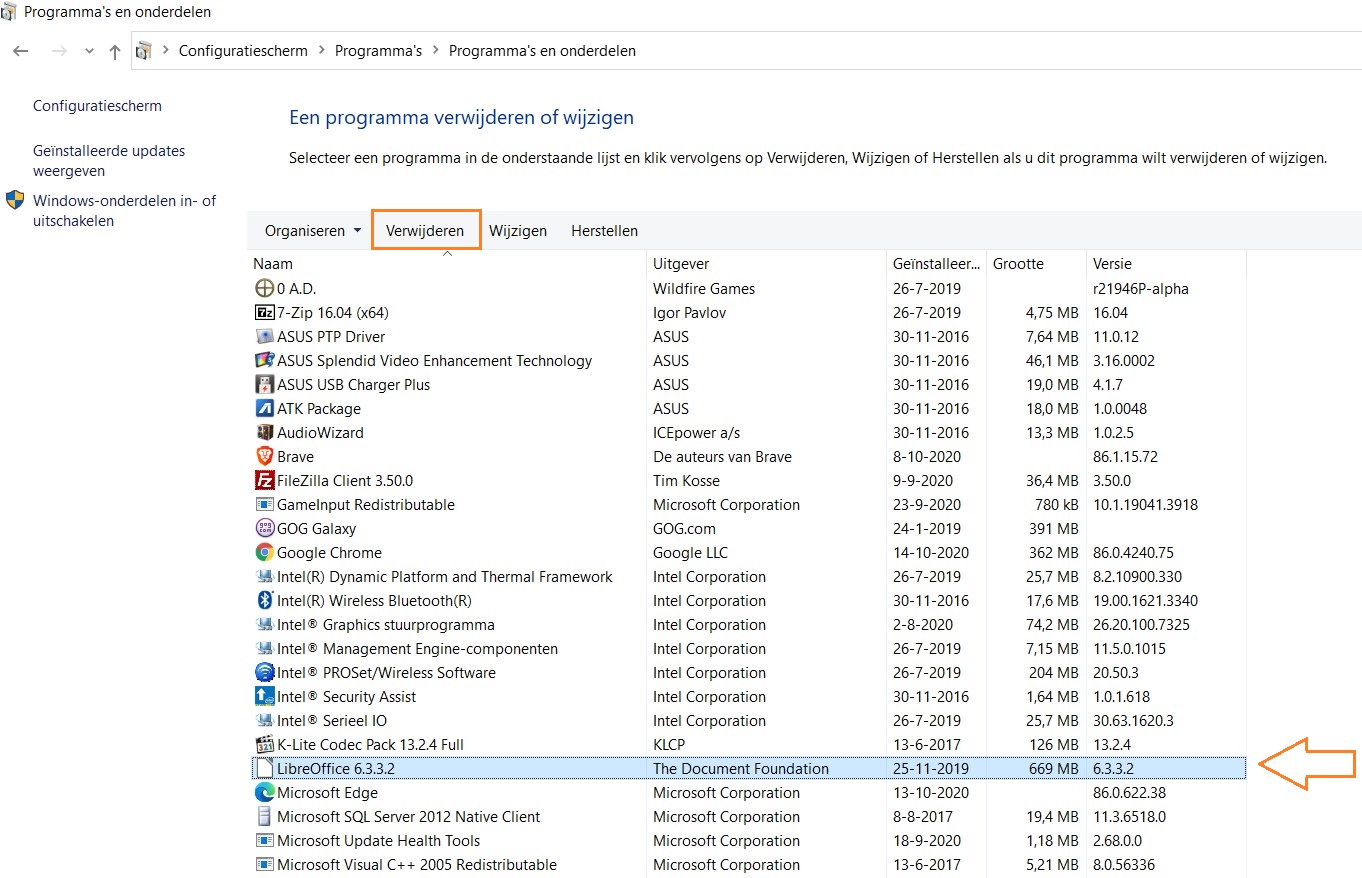The width and height of the screenshot is (1362, 878).
Task: Click the AudioWizard icon
Action: (265, 433)
